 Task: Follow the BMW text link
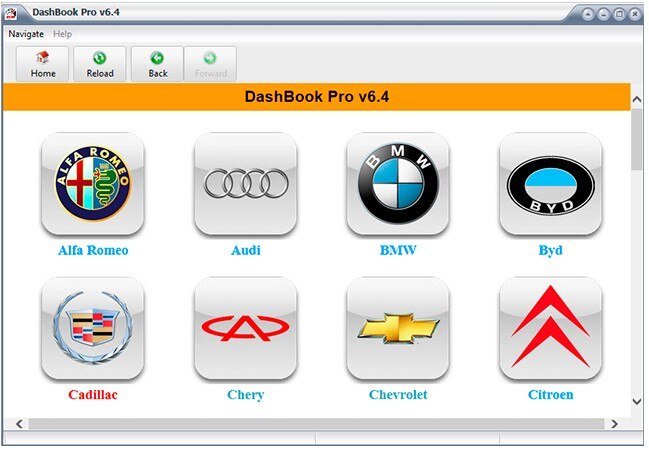398,250
